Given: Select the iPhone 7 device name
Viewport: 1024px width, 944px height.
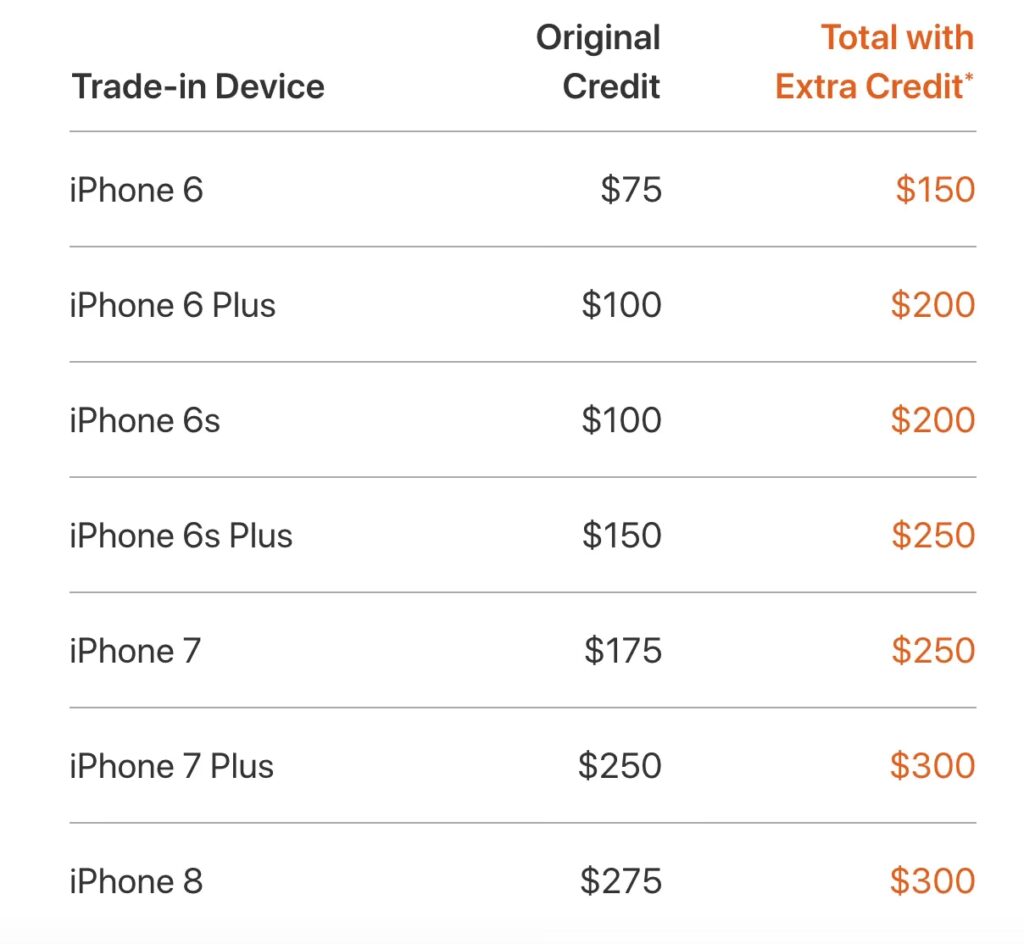Looking at the screenshot, I should pos(135,651).
